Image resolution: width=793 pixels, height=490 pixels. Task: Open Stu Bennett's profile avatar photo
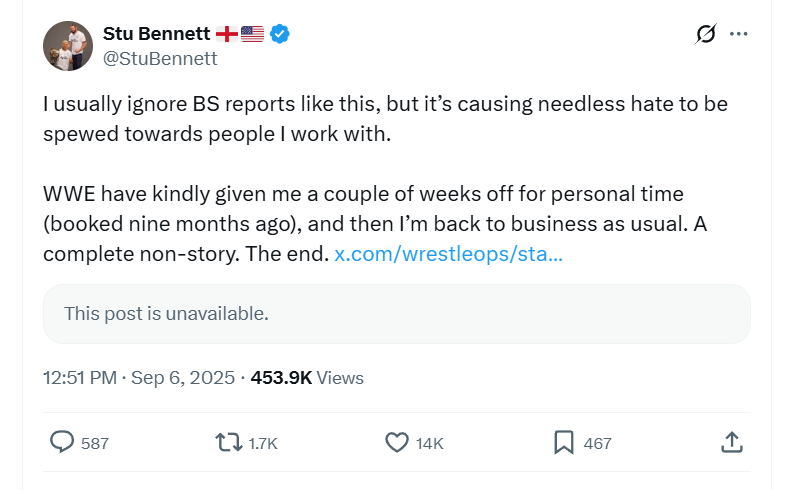click(x=68, y=46)
